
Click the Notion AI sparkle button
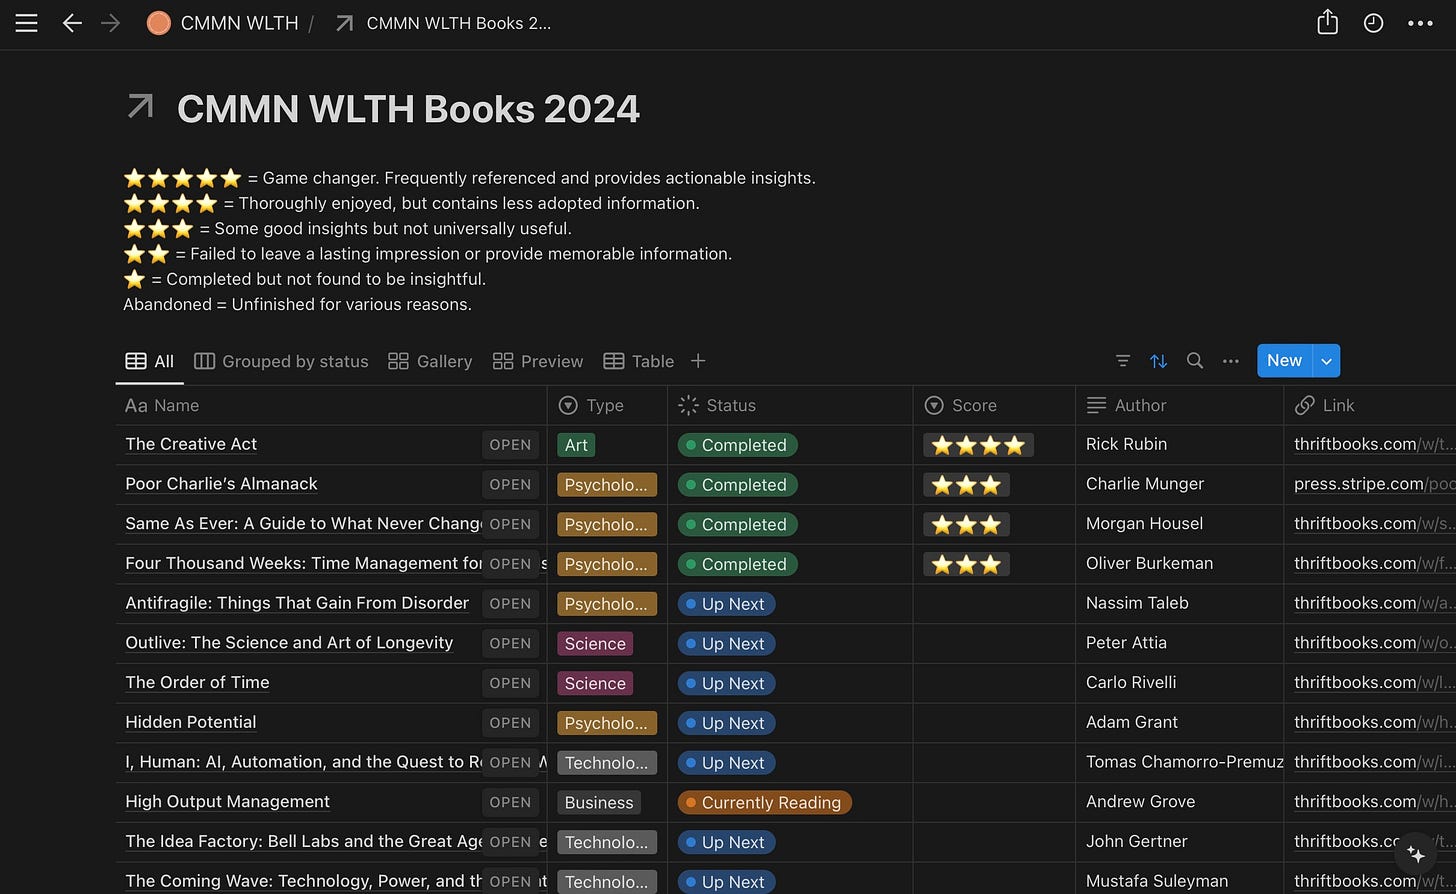pyautogui.click(x=1415, y=854)
